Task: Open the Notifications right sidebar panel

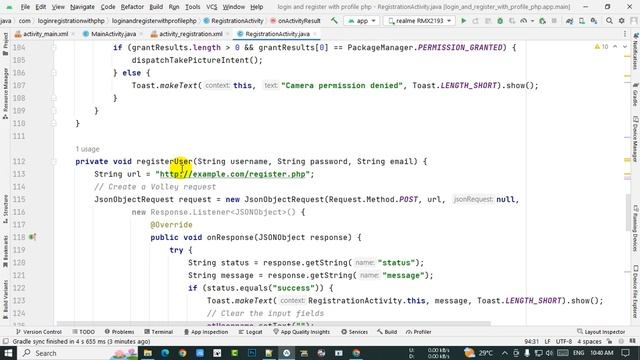Action: (635, 52)
